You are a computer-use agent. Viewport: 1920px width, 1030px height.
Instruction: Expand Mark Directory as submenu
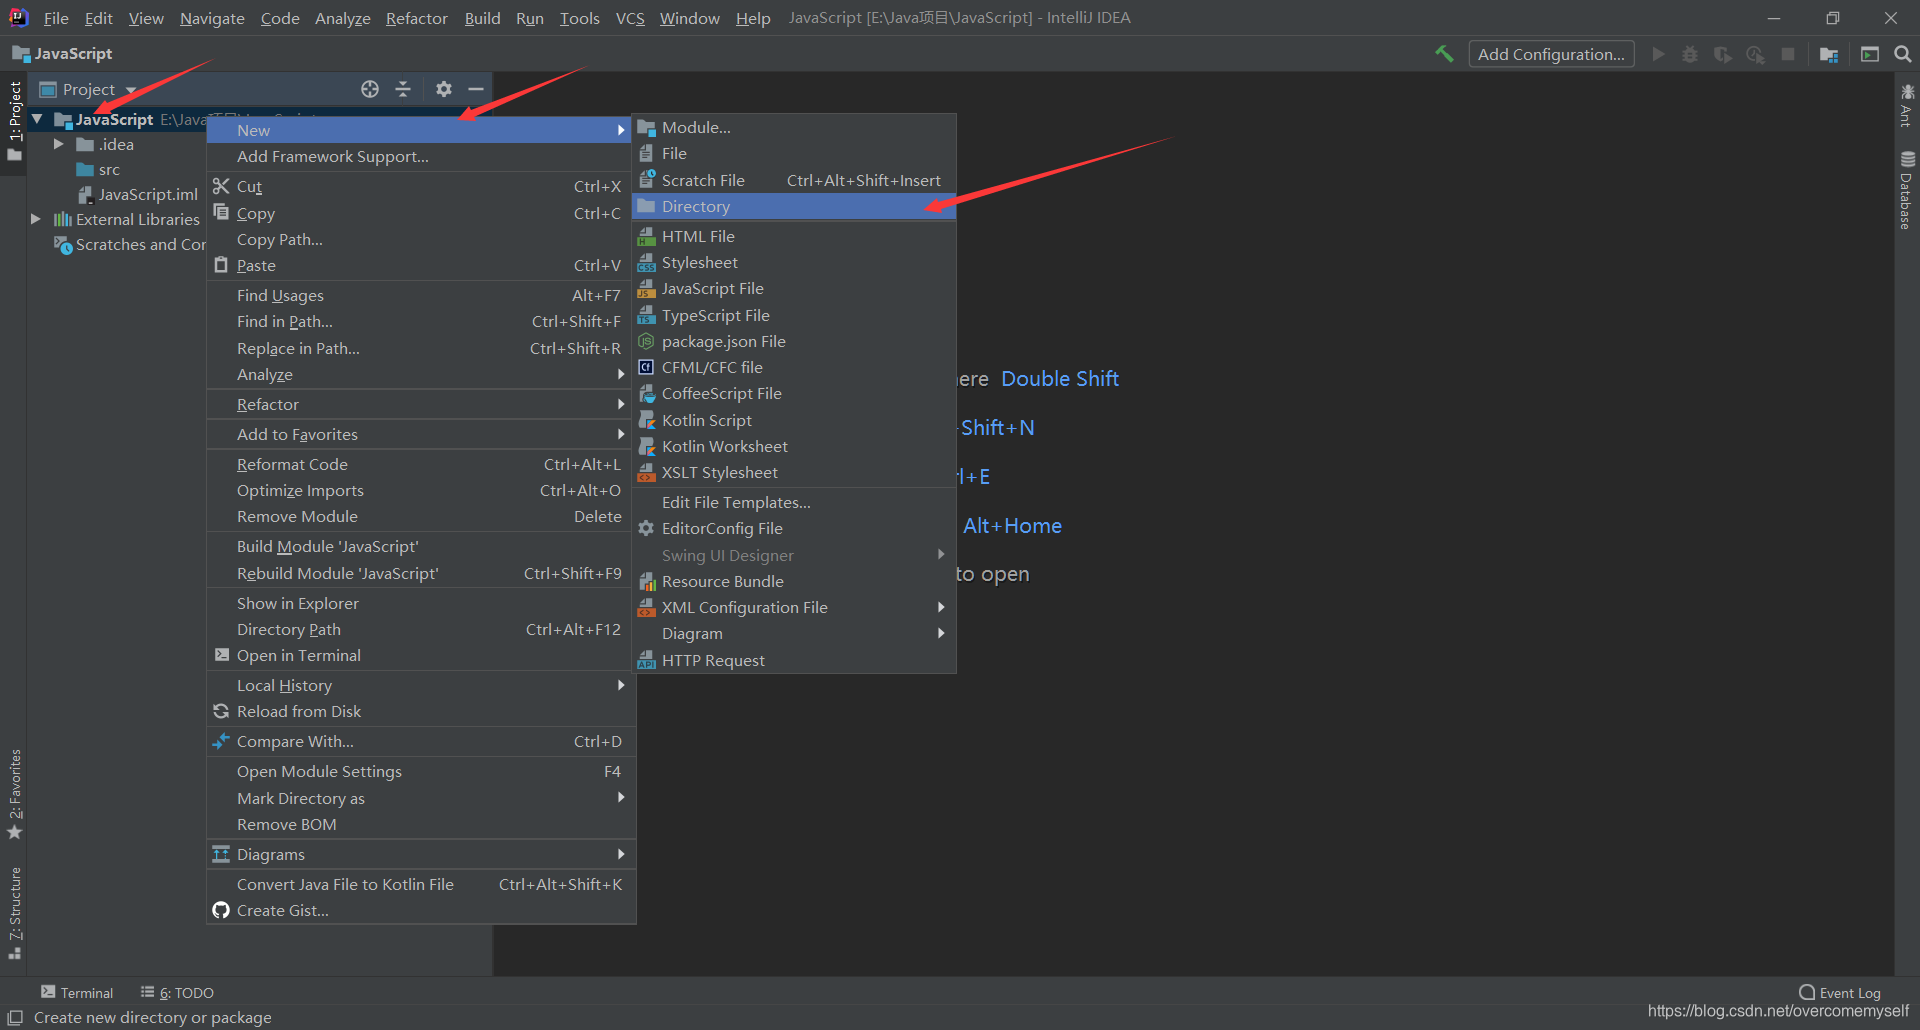point(420,798)
